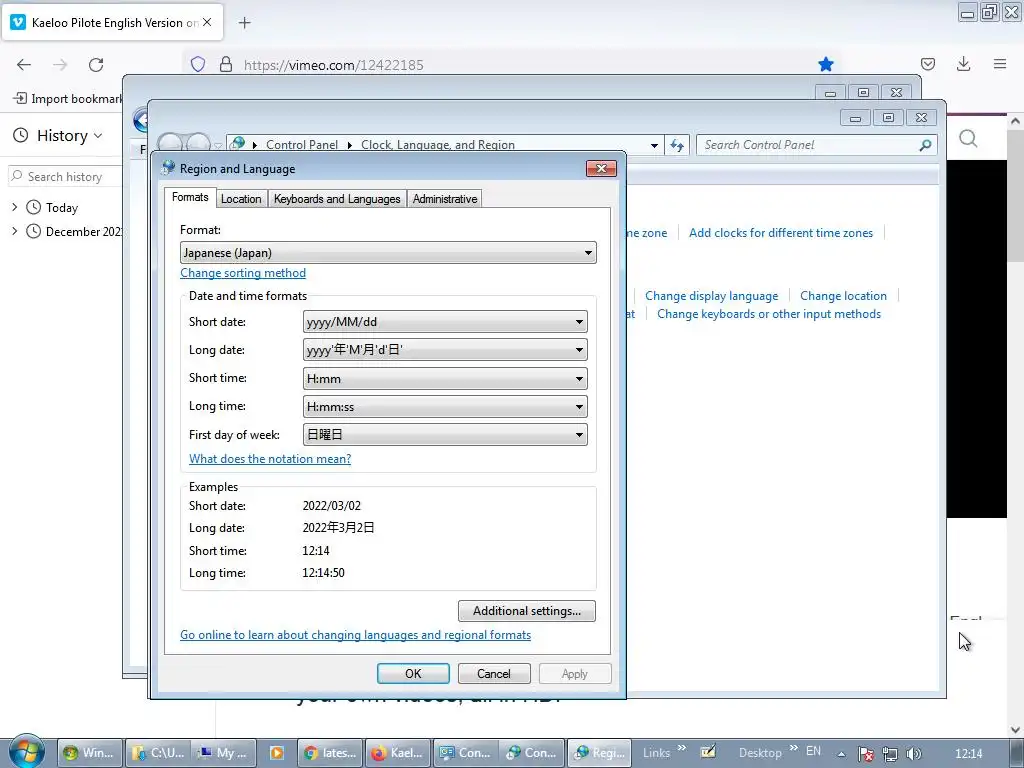Image resolution: width=1024 pixels, height=768 pixels.
Task: Click Change sorting method link
Action: (x=243, y=273)
